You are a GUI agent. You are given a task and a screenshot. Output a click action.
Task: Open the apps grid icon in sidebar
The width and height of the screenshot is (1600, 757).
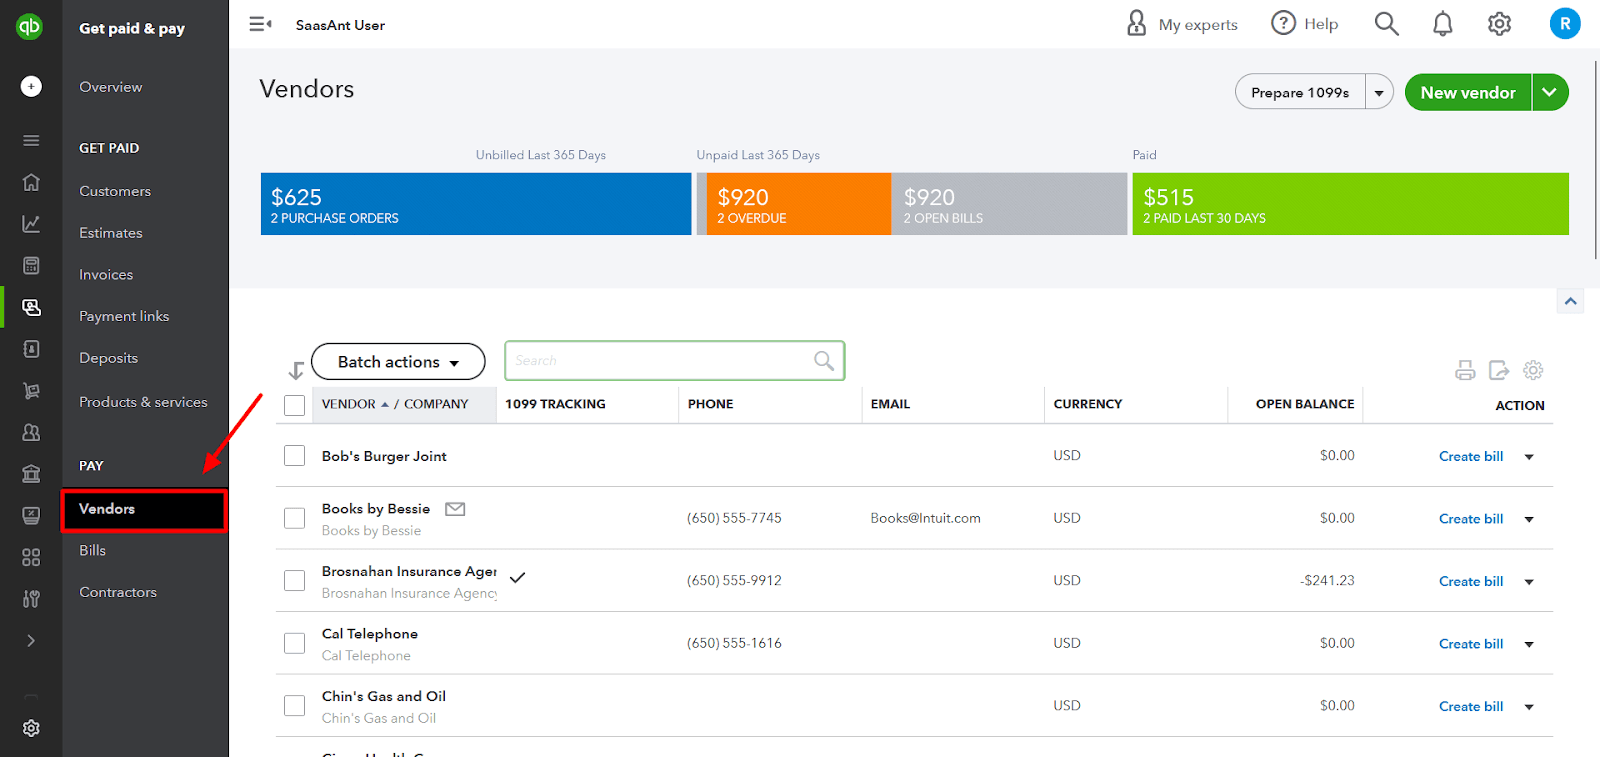(x=31, y=557)
